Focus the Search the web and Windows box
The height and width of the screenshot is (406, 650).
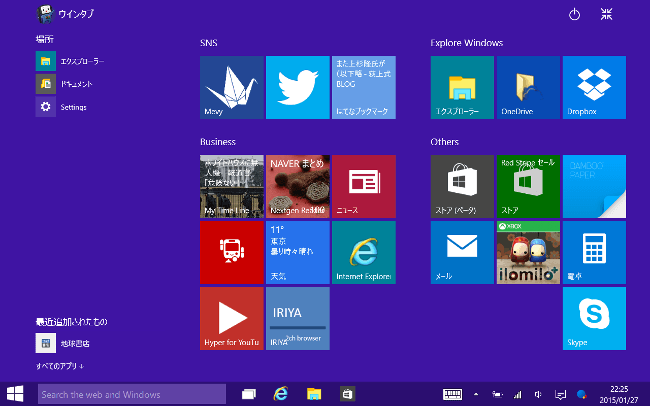coord(132,394)
